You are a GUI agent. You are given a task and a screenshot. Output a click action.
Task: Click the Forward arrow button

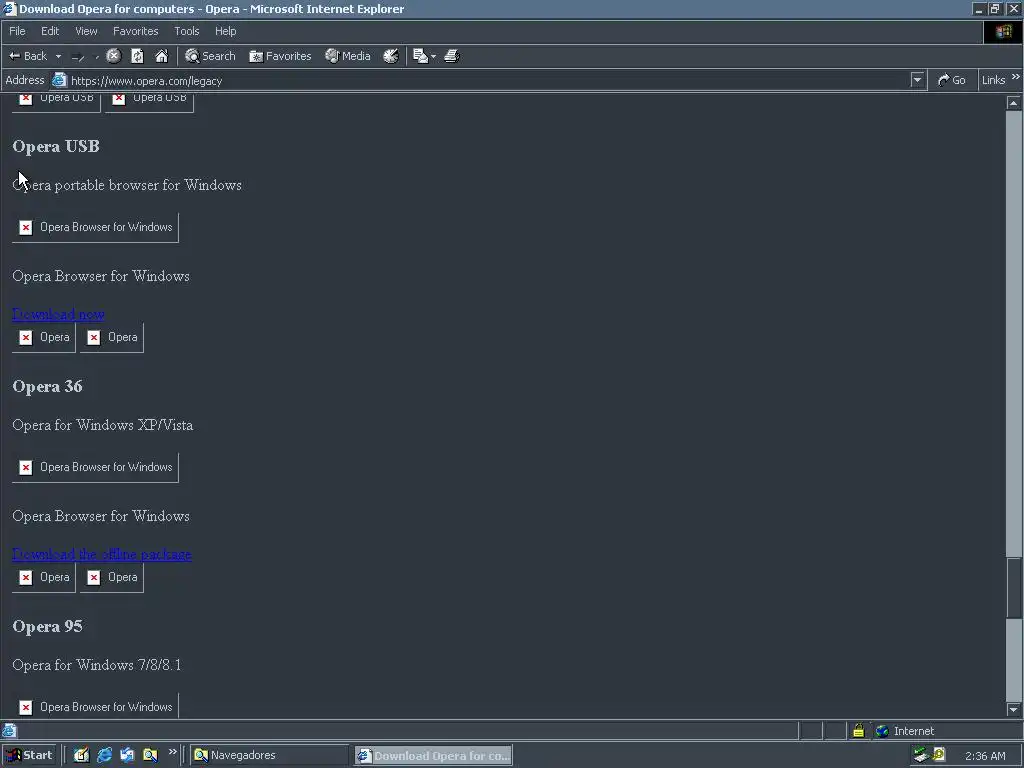pyautogui.click(x=78, y=57)
